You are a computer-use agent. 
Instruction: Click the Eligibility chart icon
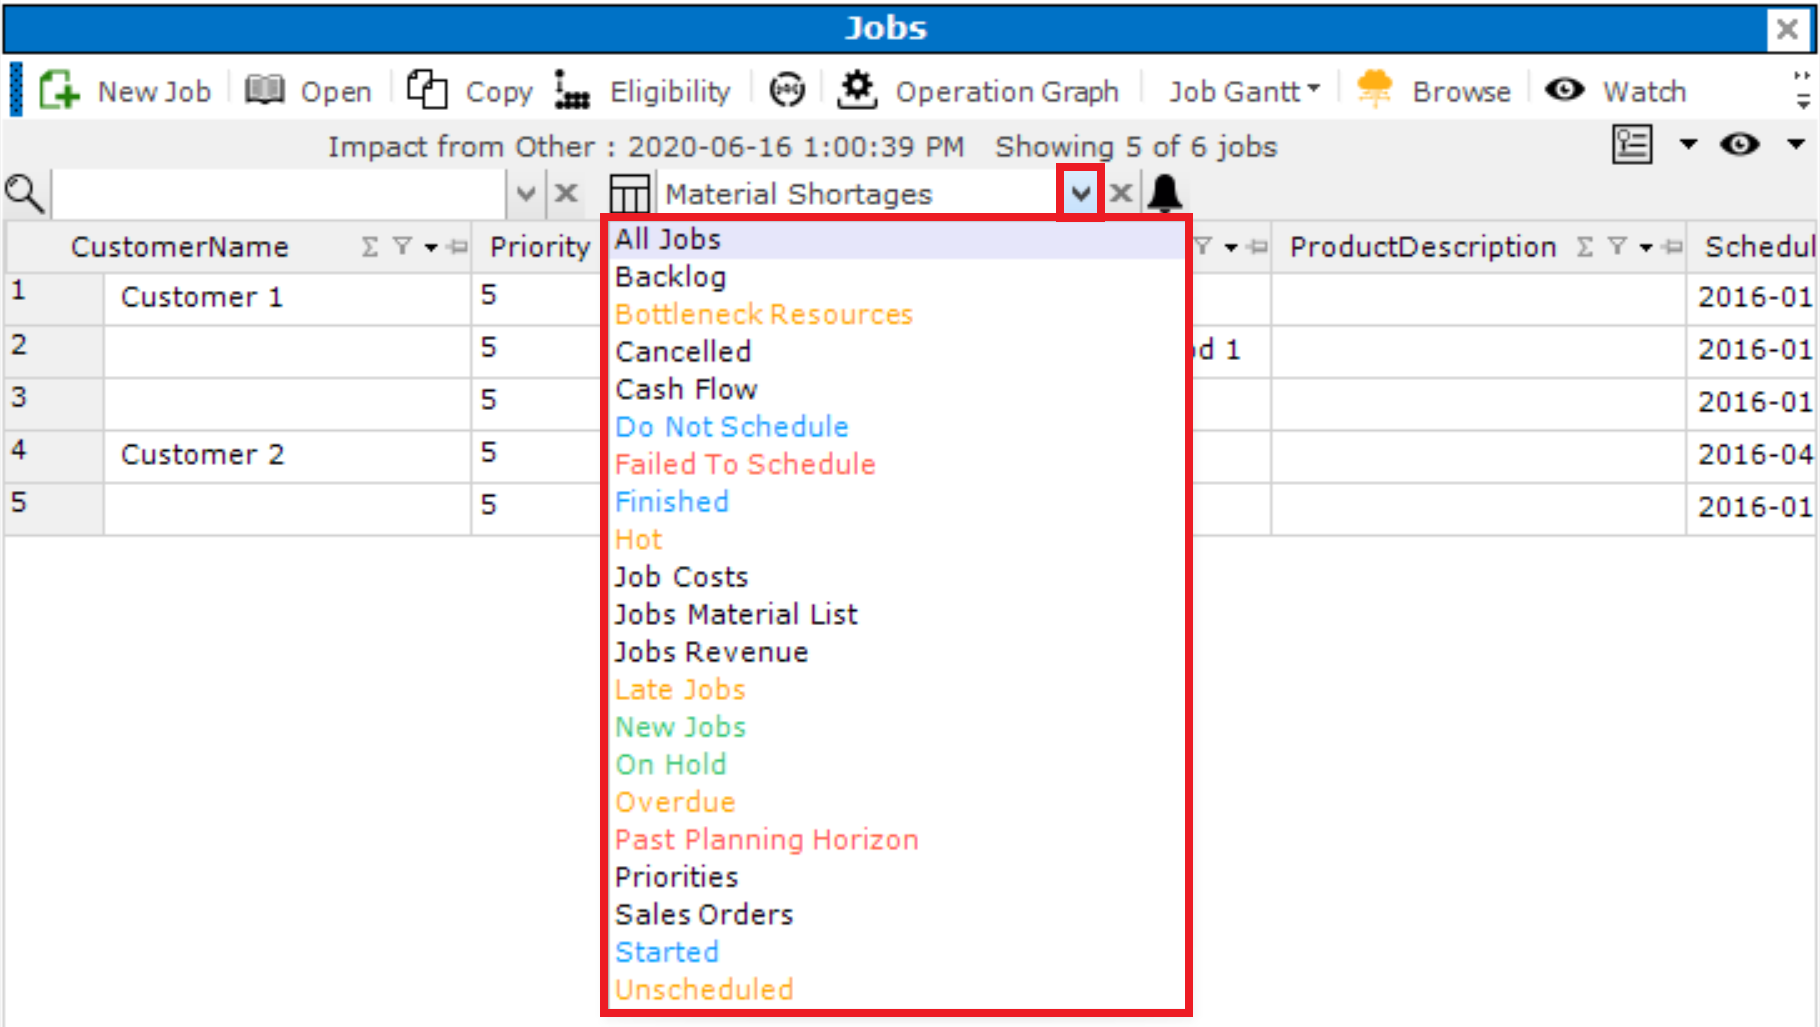pyautogui.click(x=572, y=90)
